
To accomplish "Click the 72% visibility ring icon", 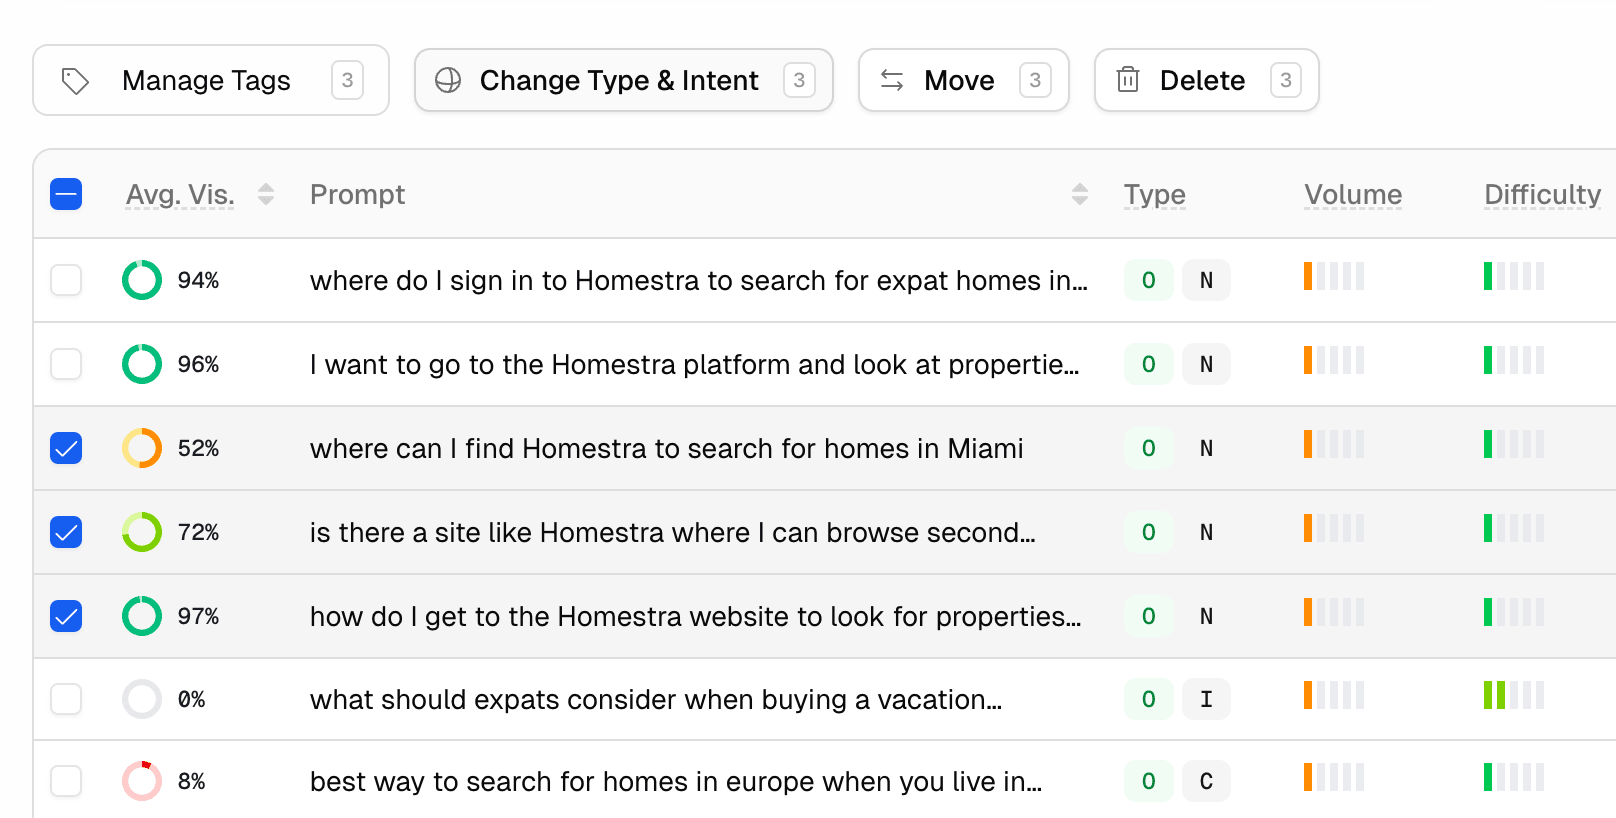I will pyautogui.click(x=142, y=532).
